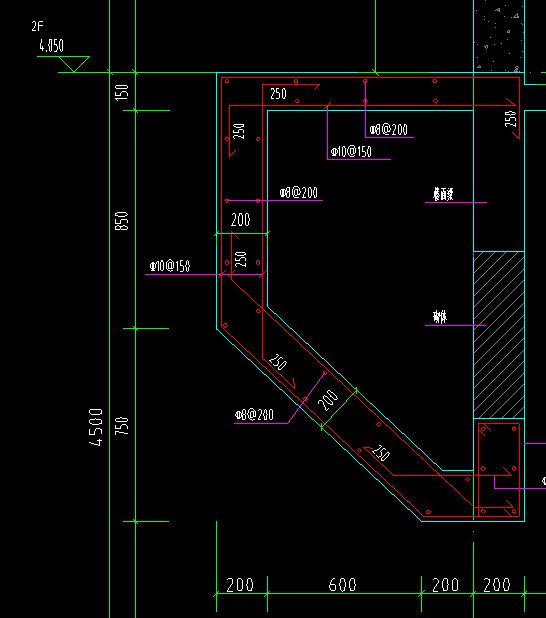Select the Φ8@200 label above the top Φ10@150
The image size is (546, 618).
[389, 130]
